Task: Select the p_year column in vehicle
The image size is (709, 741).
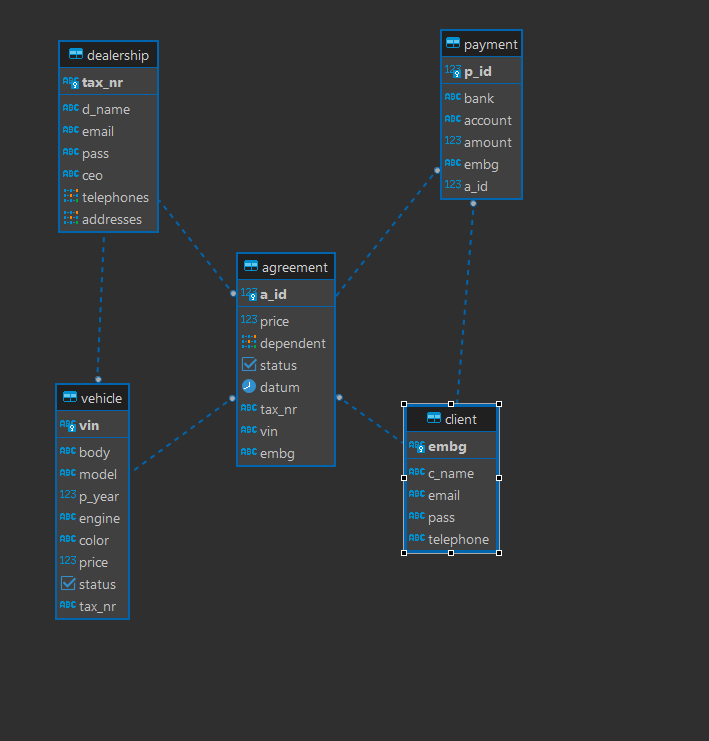Action: (98, 496)
